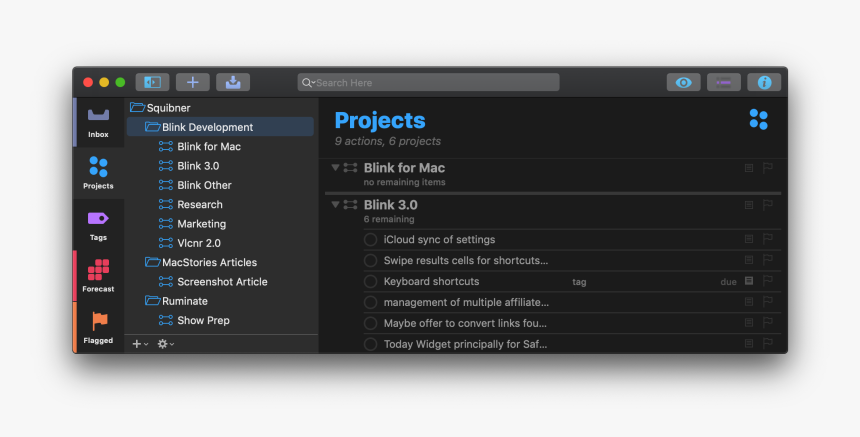This screenshot has width=860, height=437.
Task: Toggle the sidebar with the toolbar button
Action: pos(152,82)
